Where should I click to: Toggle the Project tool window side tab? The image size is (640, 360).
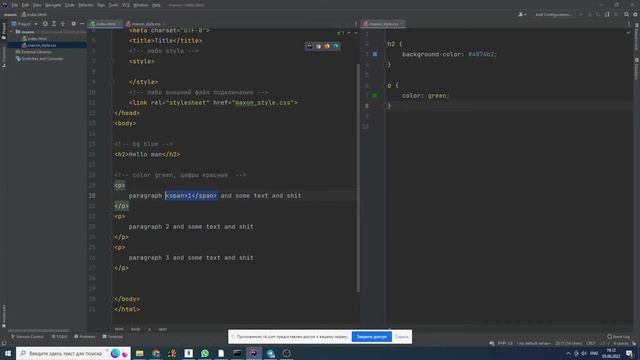(x=4, y=31)
